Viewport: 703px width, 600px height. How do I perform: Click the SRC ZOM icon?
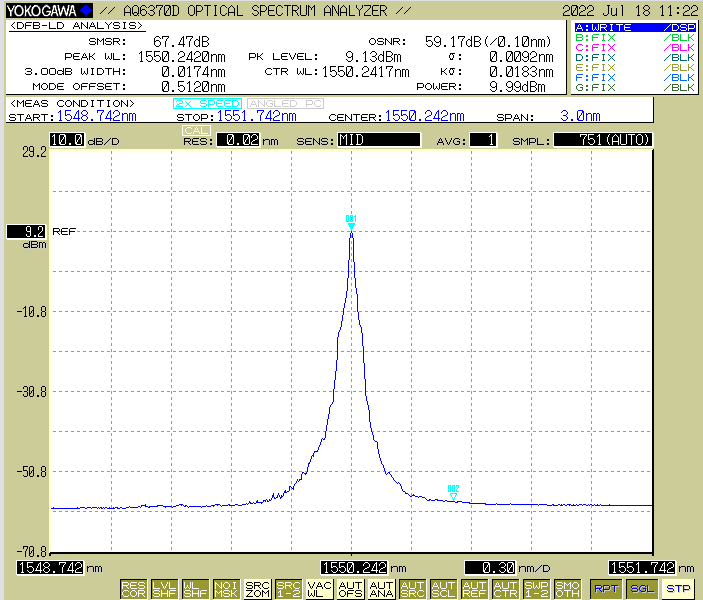(x=257, y=589)
